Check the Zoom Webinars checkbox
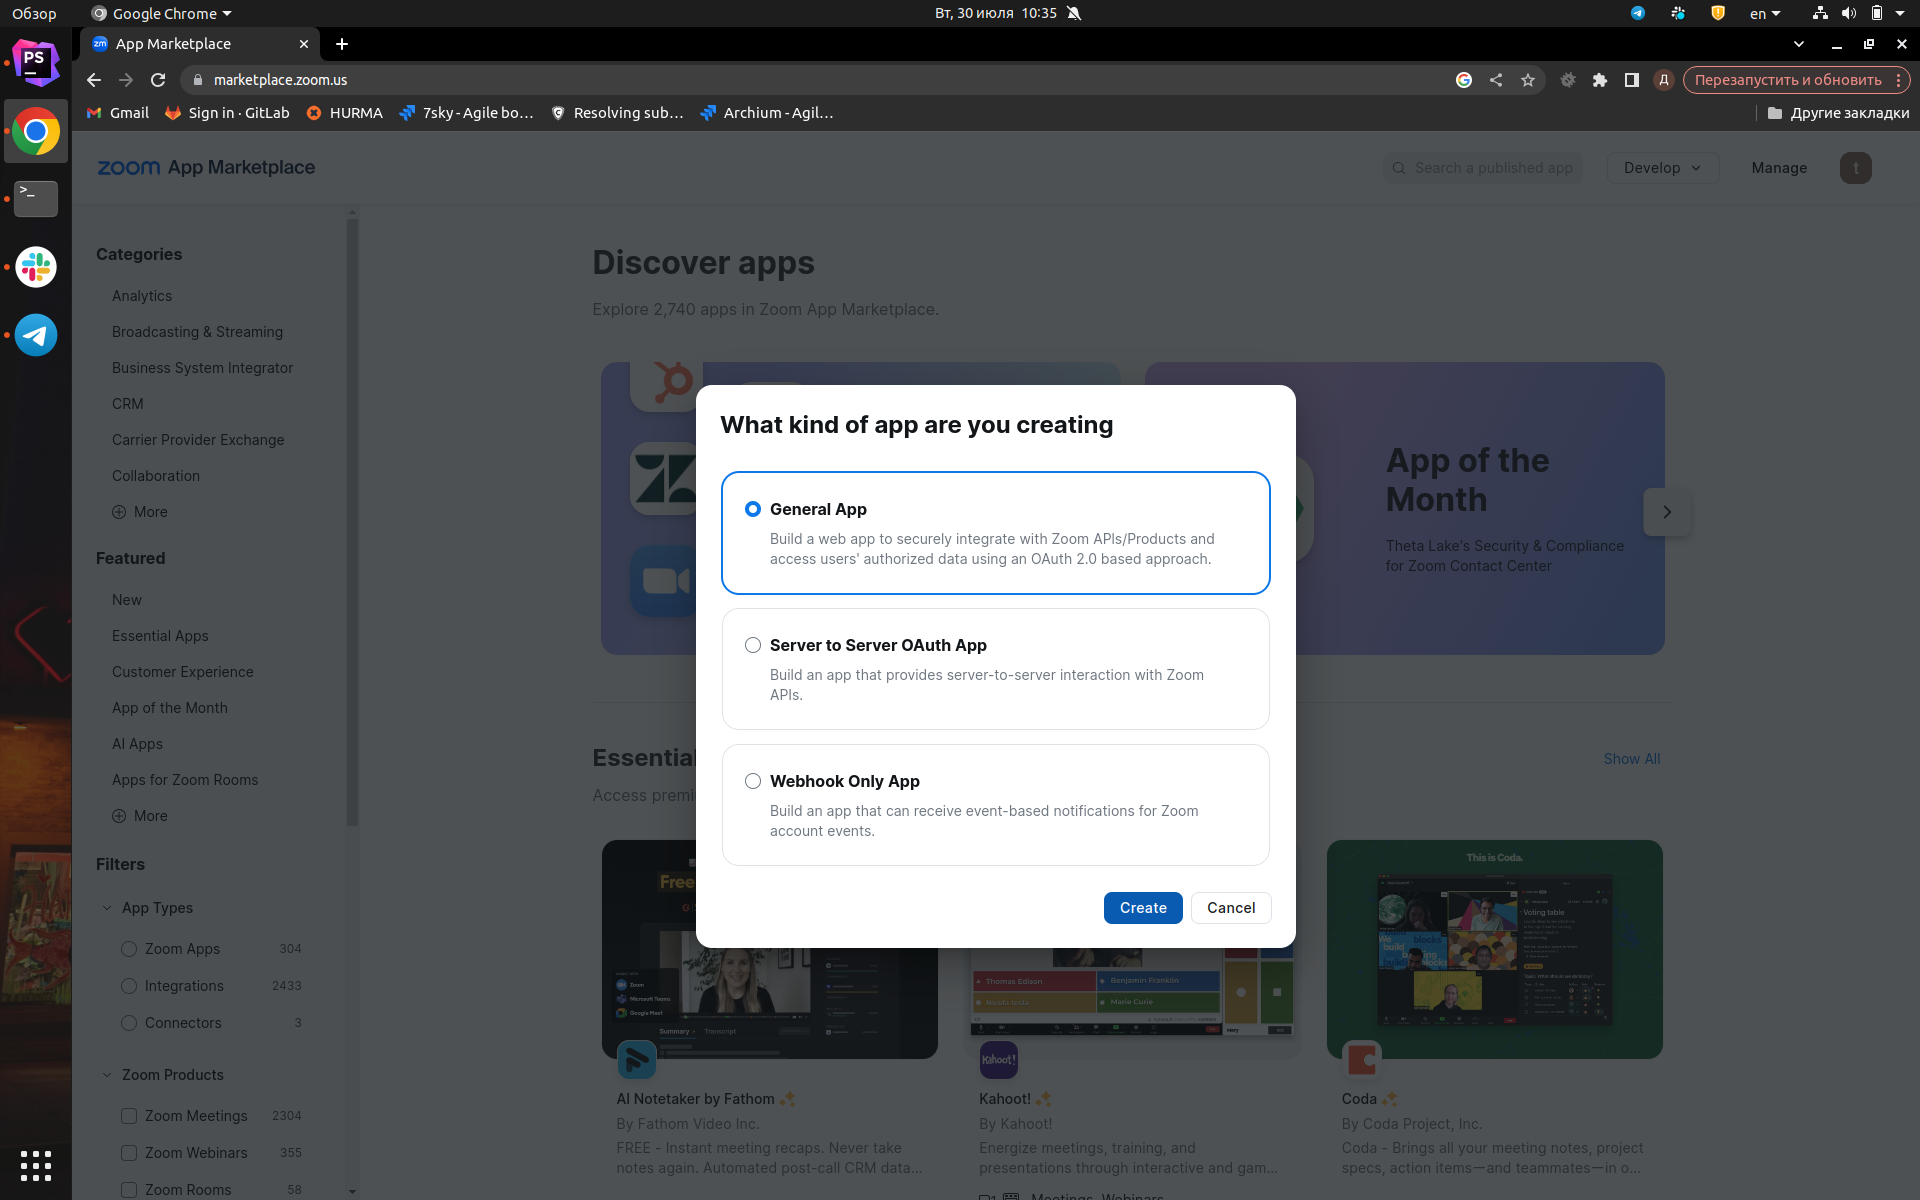Screen dimensions: 1920x1200 point(129,1153)
